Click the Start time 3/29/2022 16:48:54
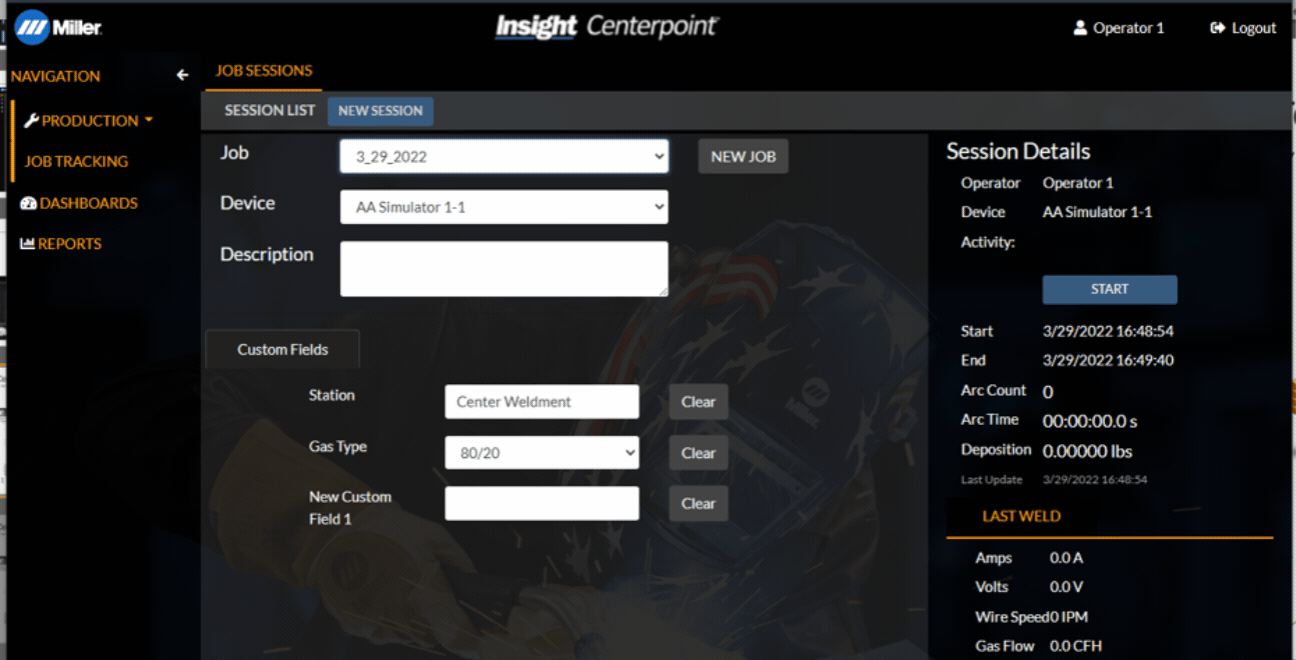Image resolution: width=1296 pixels, height=660 pixels. tap(1108, 331)
